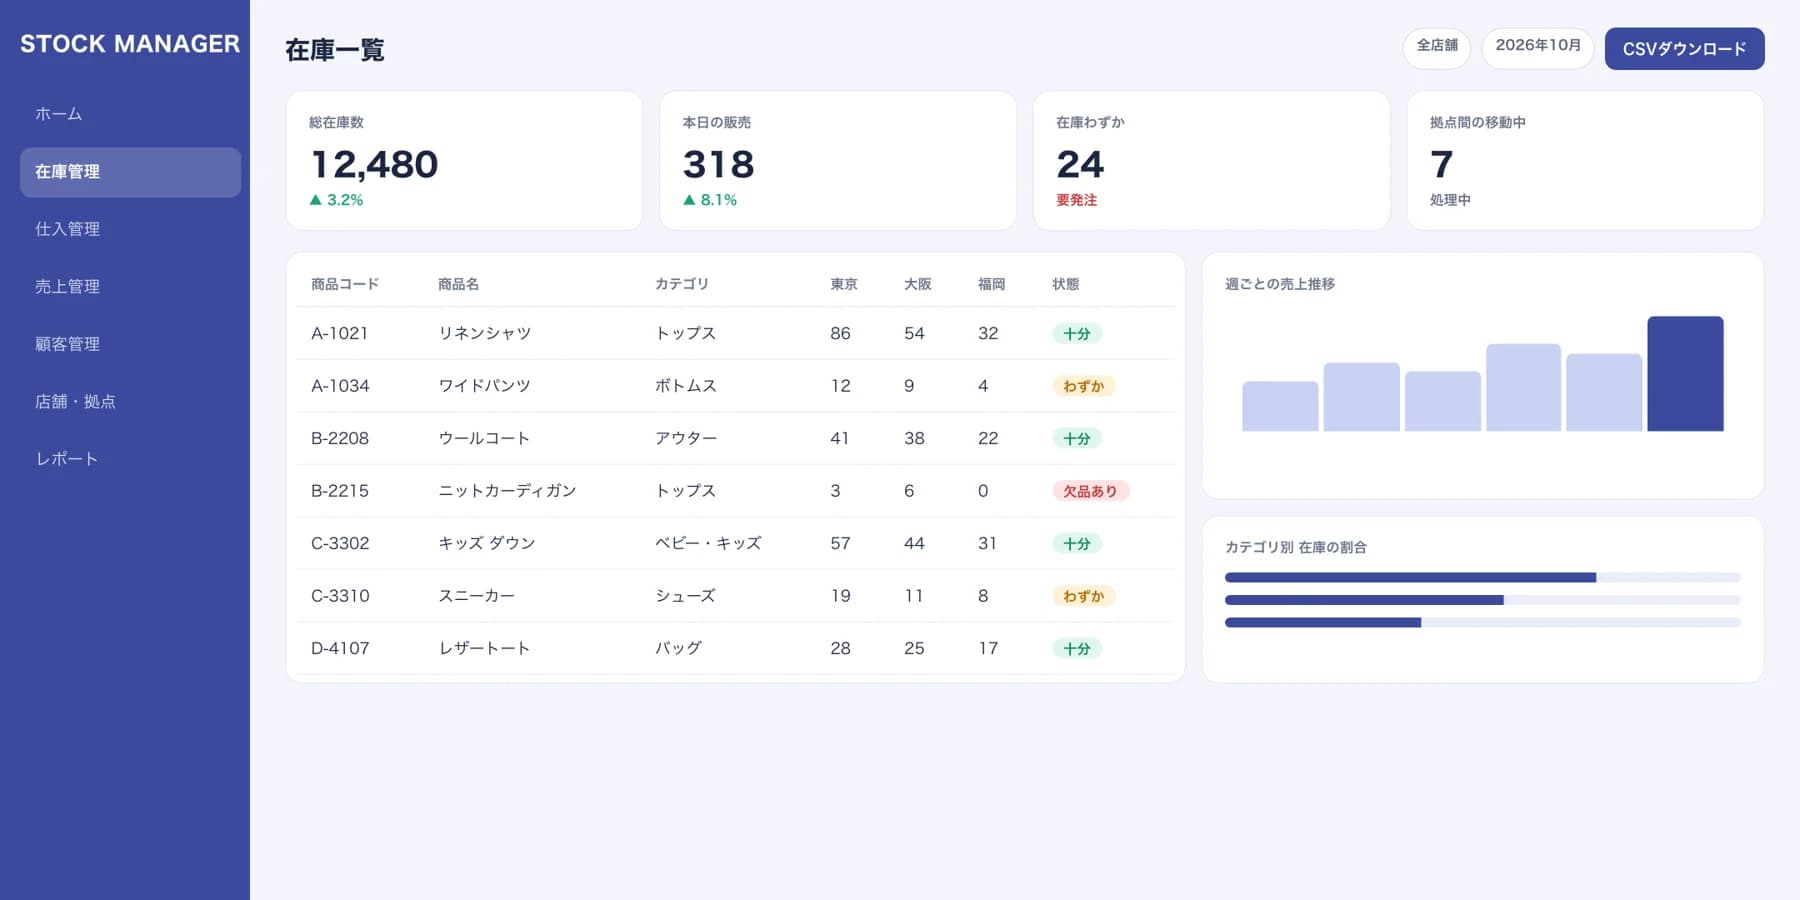Click the longest category stock ratio bar
The height and width of the screenshot is (900, 1800).
1410,578
